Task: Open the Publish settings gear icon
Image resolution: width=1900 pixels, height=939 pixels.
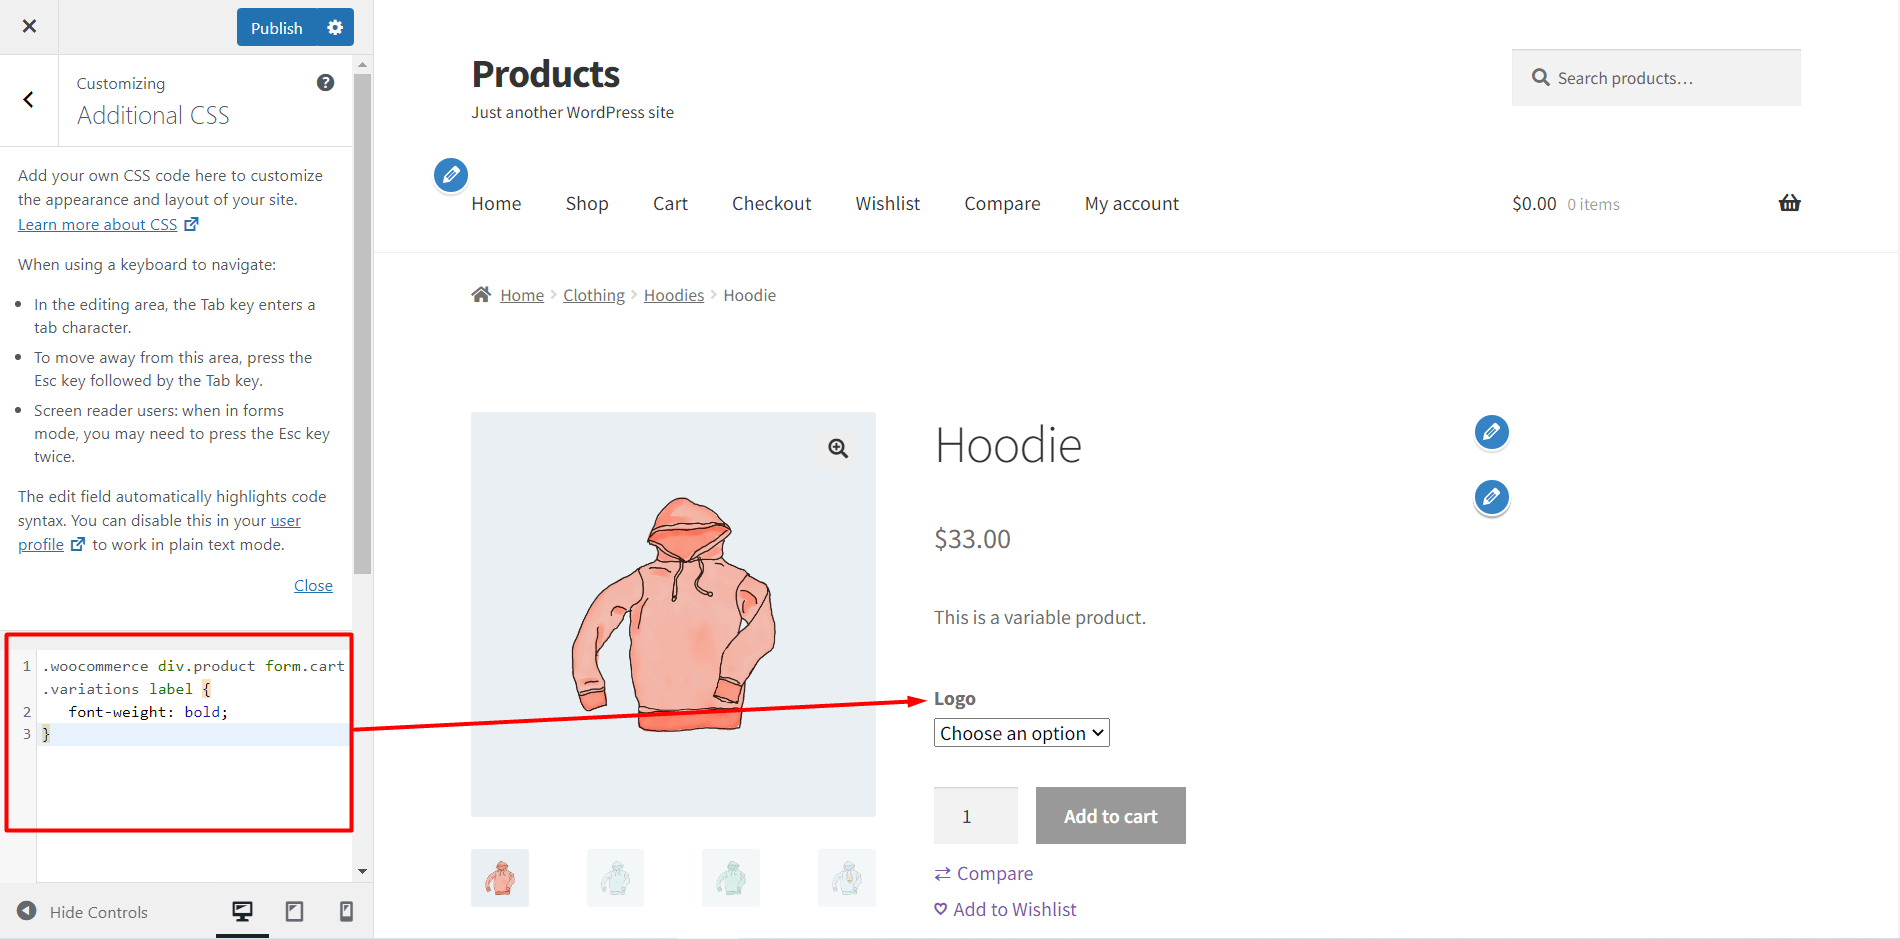Action: pos(336,27)
